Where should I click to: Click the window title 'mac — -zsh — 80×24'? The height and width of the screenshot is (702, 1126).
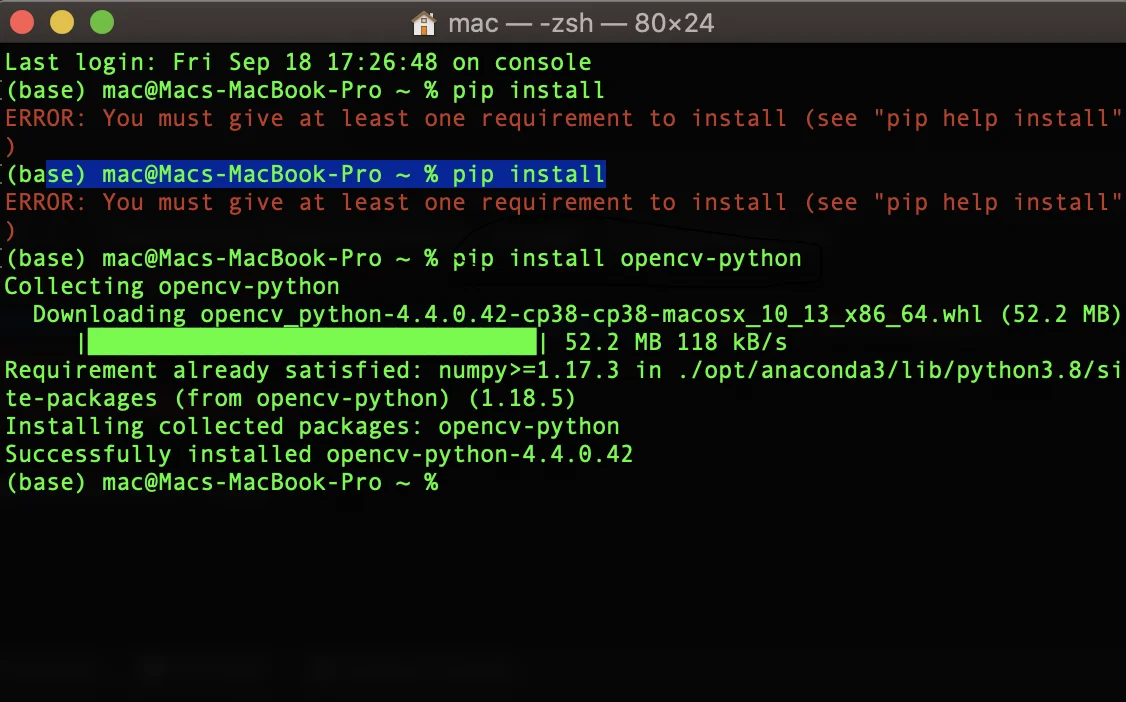point(580,22)
